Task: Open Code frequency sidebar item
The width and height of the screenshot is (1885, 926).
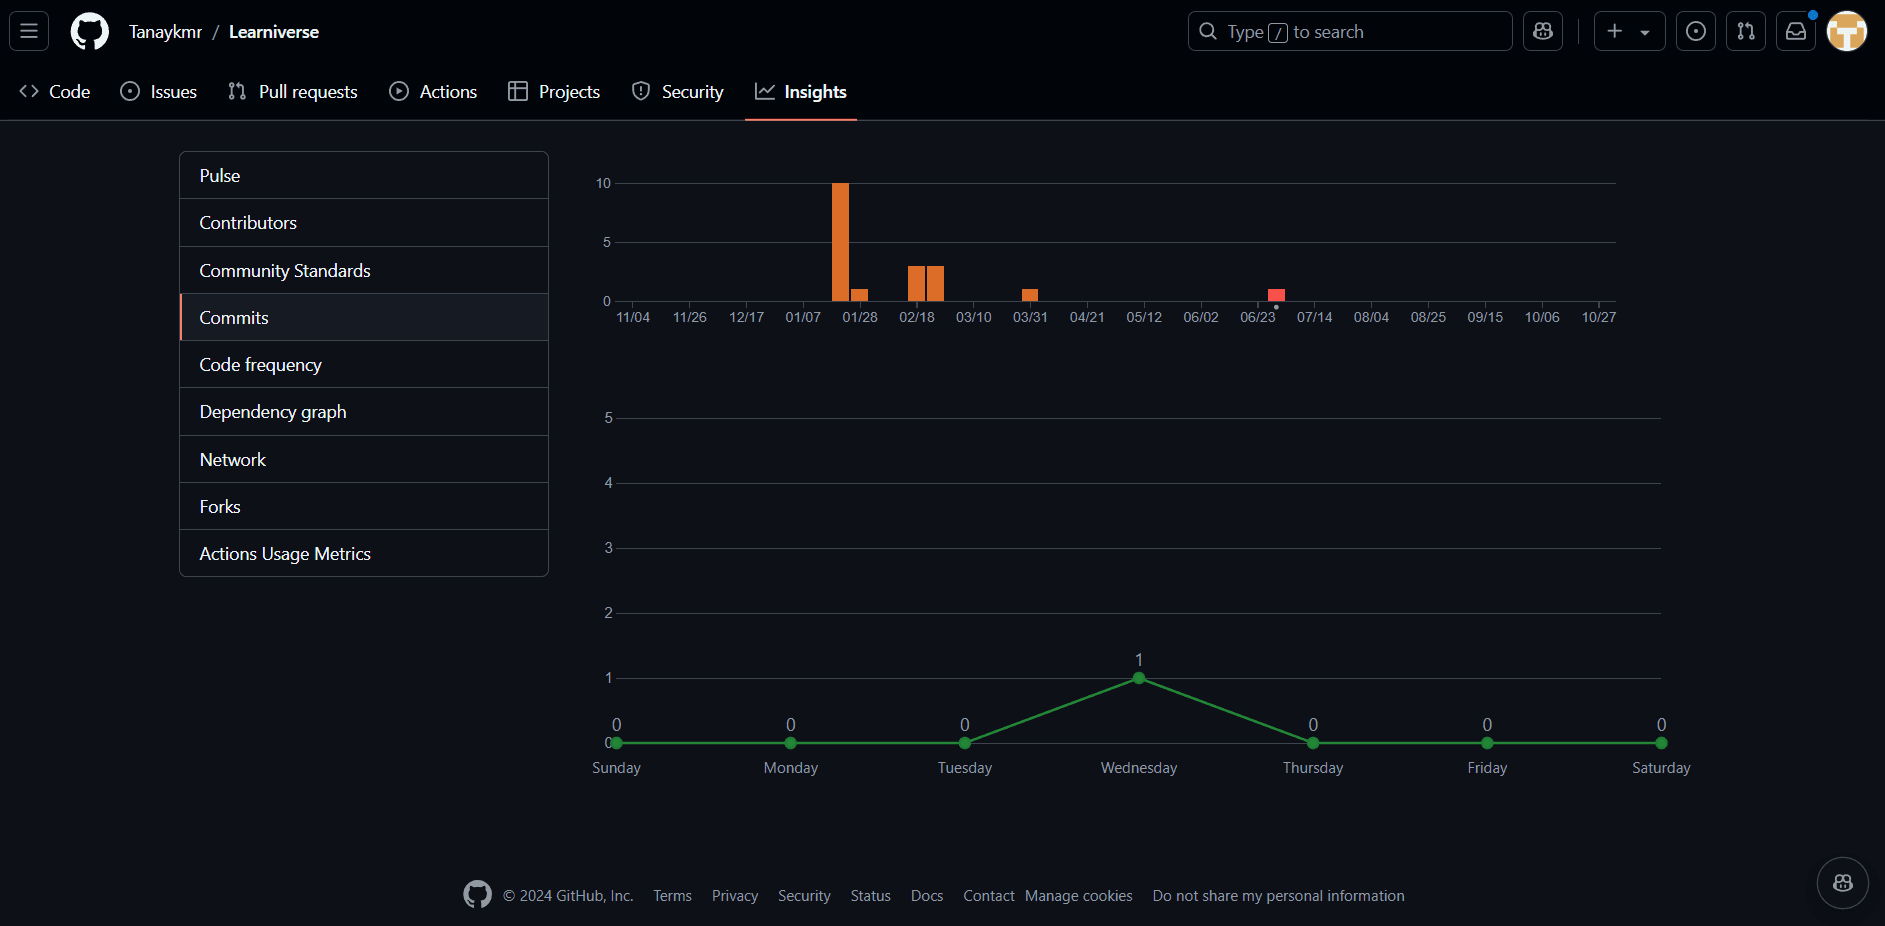Action: (364, 364)
